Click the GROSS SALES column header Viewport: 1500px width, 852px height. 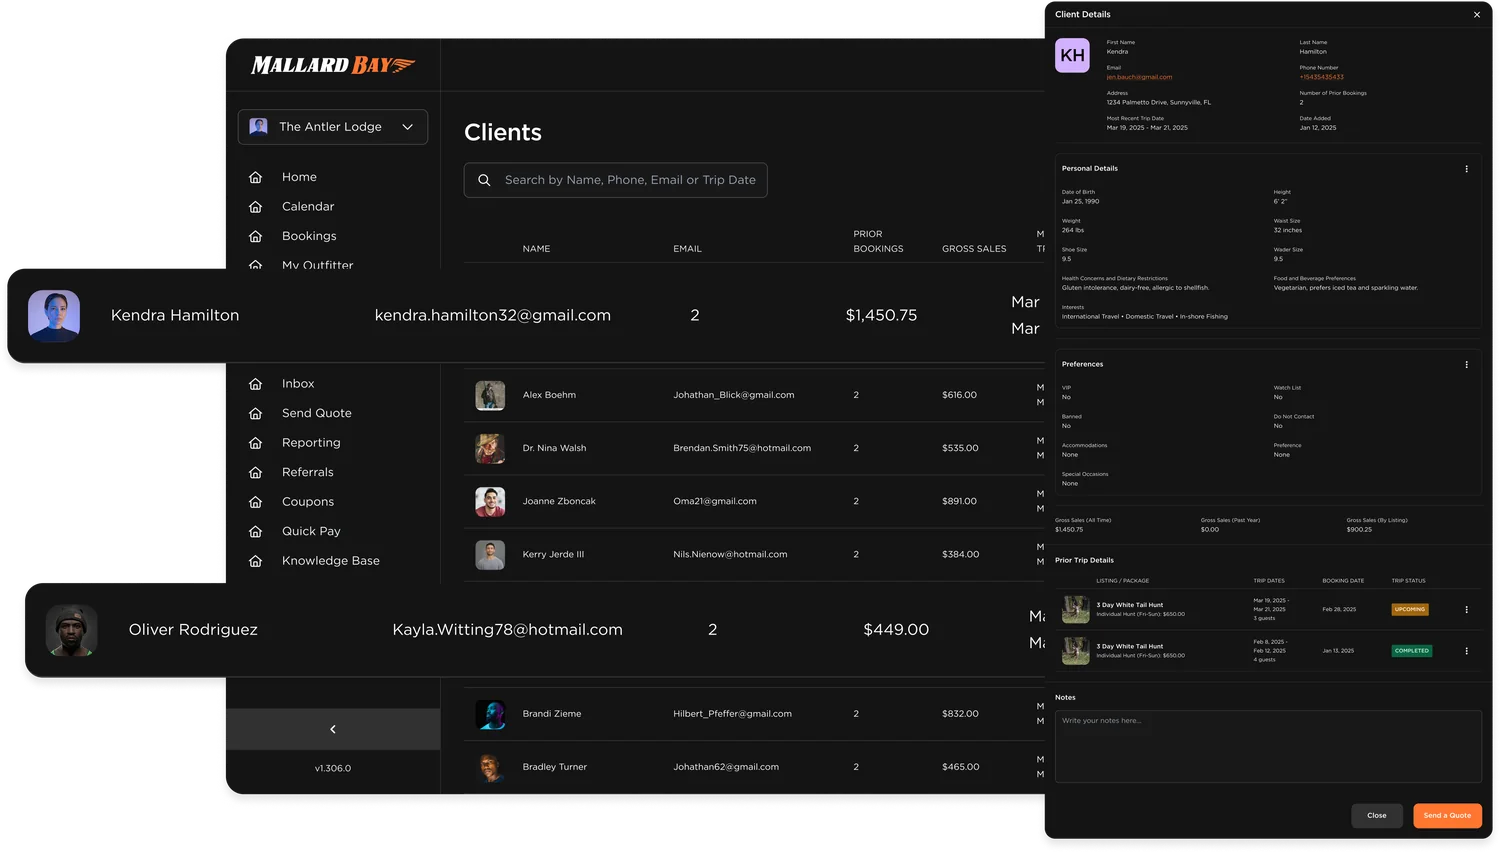(974, 249)
